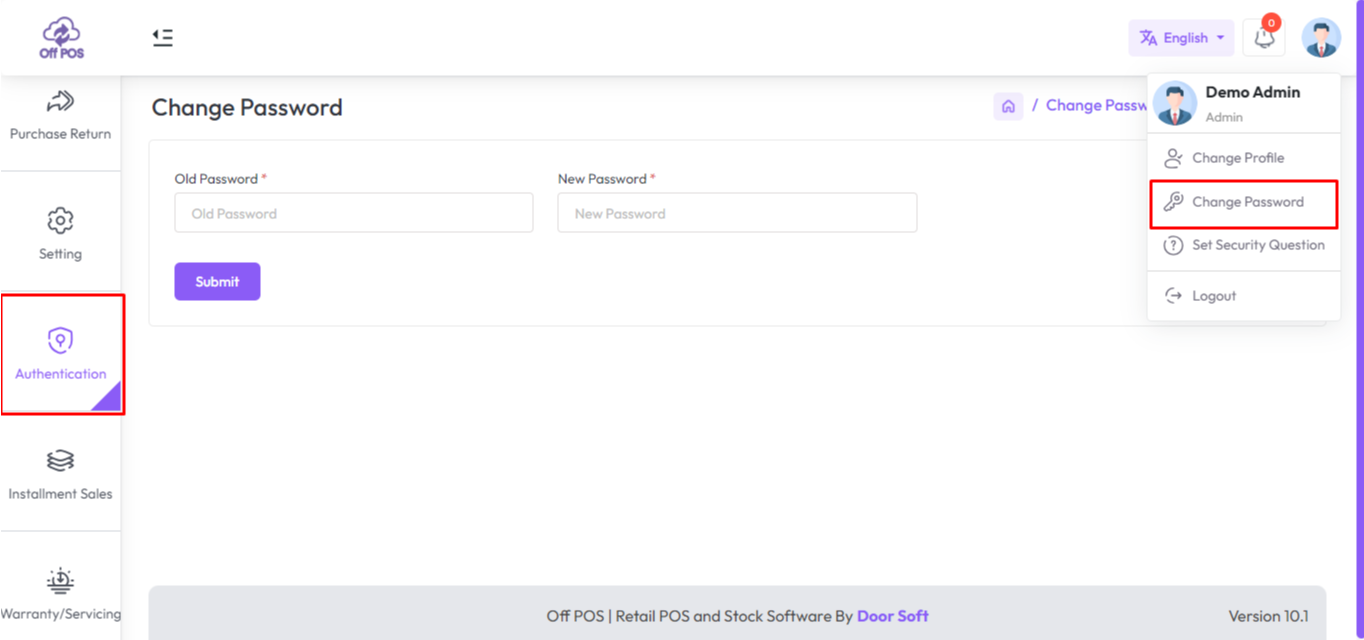Click the Old Password input field
The height and width of the screenshot is (640, 1364).
(354, 213)
